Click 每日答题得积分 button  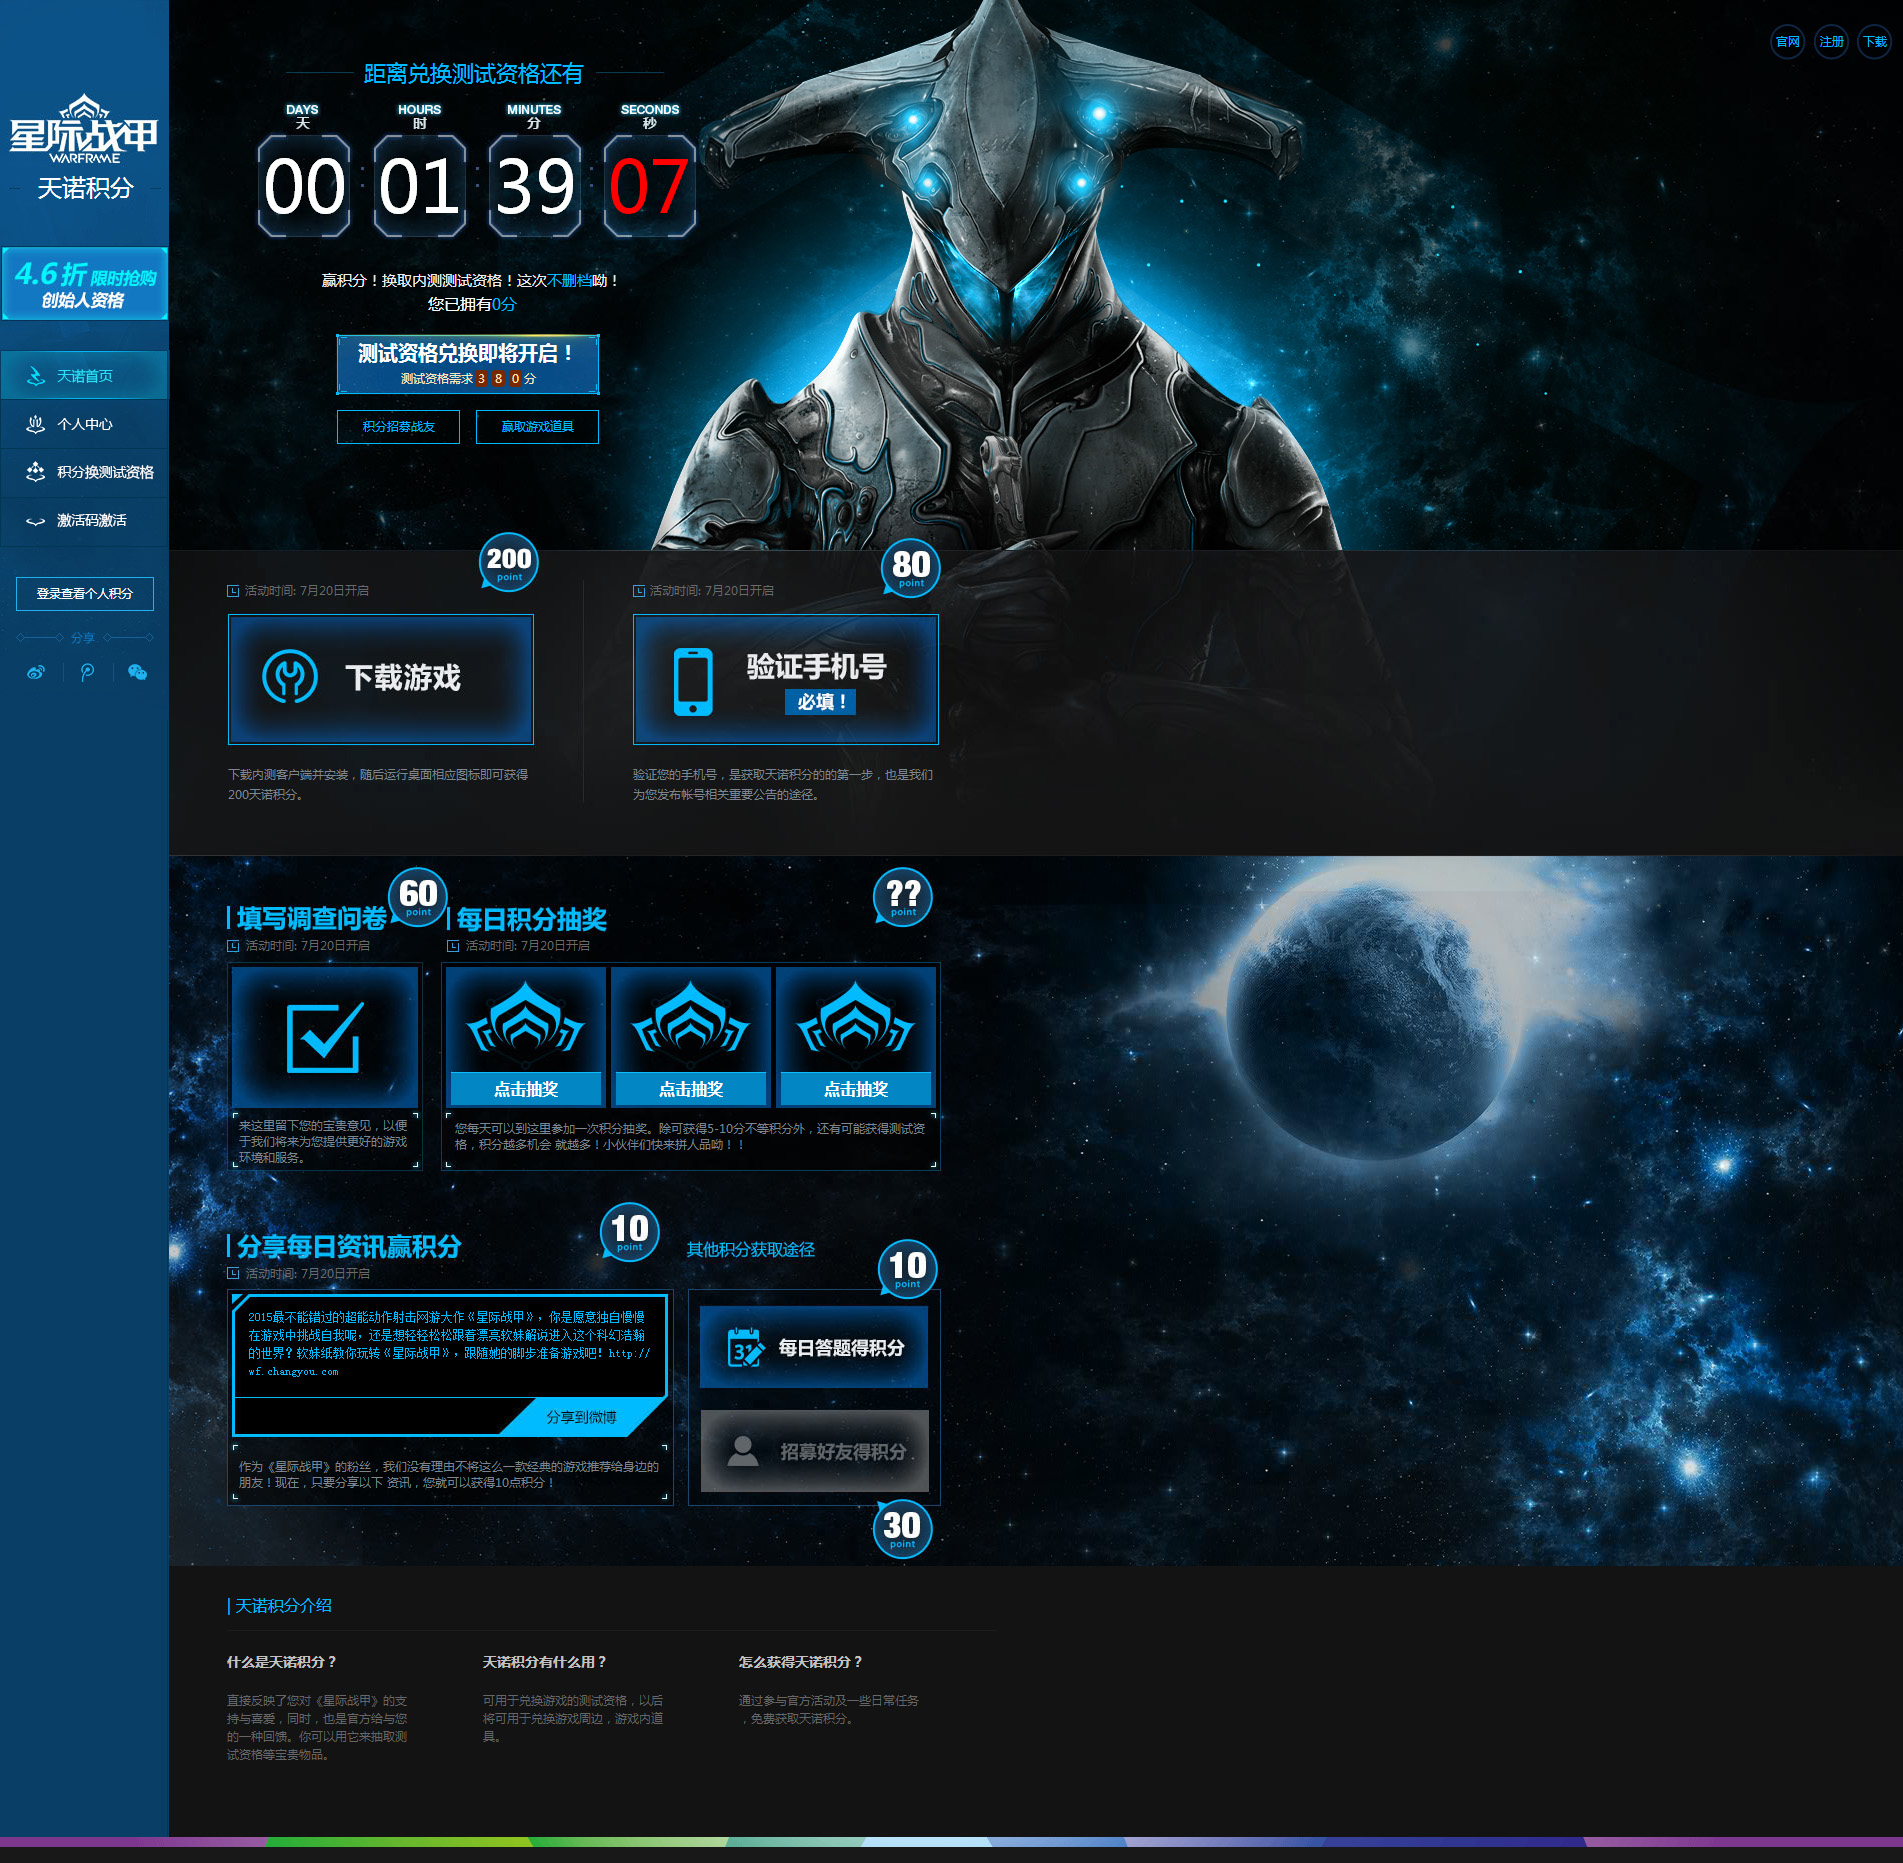click(x=814, y=1348)
